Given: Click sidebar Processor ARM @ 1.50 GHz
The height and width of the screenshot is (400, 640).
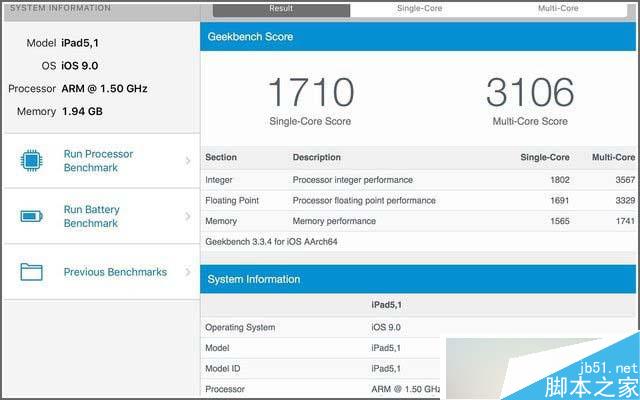Looking at the screenshot, I should [x=104, y=89].
